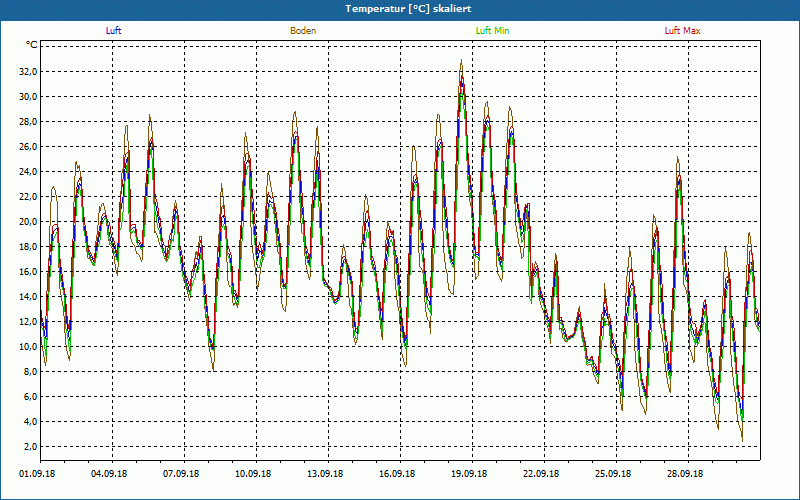Click the '14,0' y-axis value
This screenshot has width=800, height=500.
(x=29, y=296)
